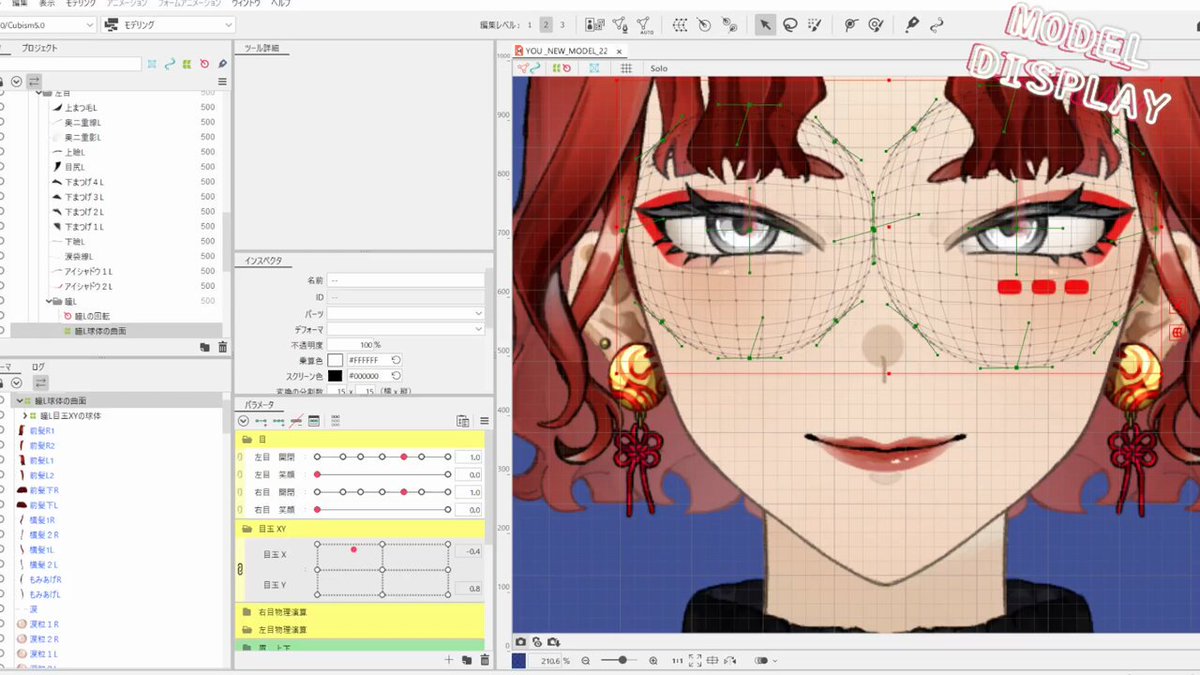The height and width of the screenshot is (675, 1200).
Task: Delete selected part with trash icon
Action: tap(222, 347)
